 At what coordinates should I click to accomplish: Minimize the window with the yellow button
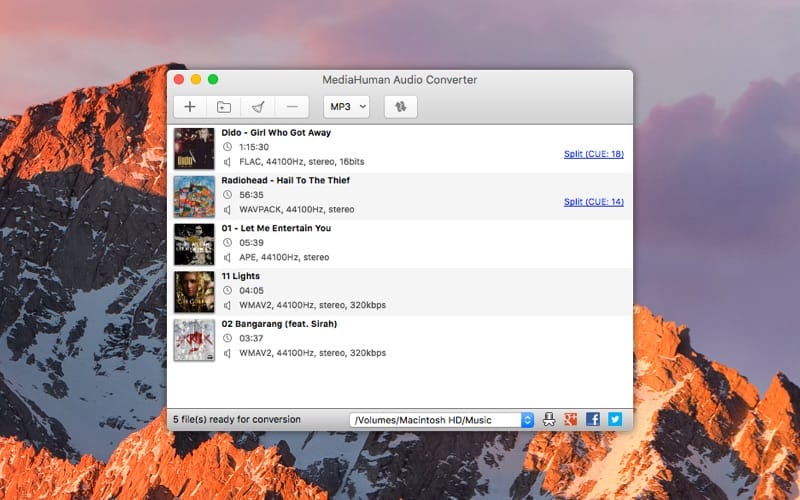(196, 80)
